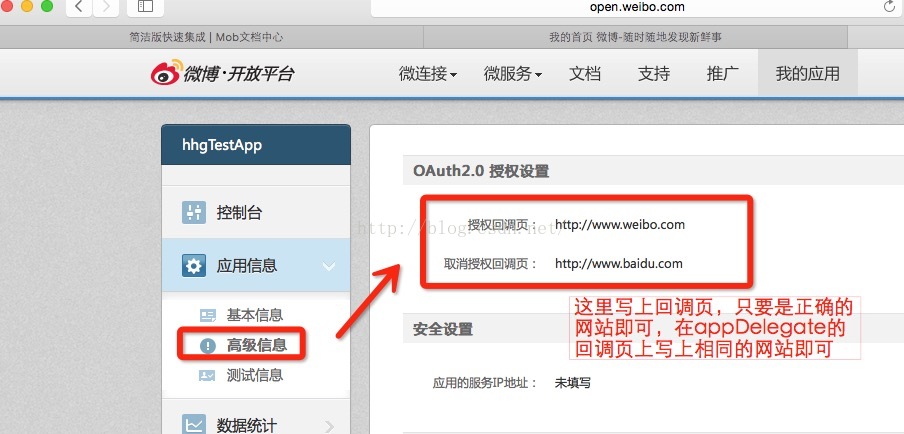The width and height of the screenshot is (904, 434).
Task: Open the 高级信息 submenu item
Action: (256, 345)
